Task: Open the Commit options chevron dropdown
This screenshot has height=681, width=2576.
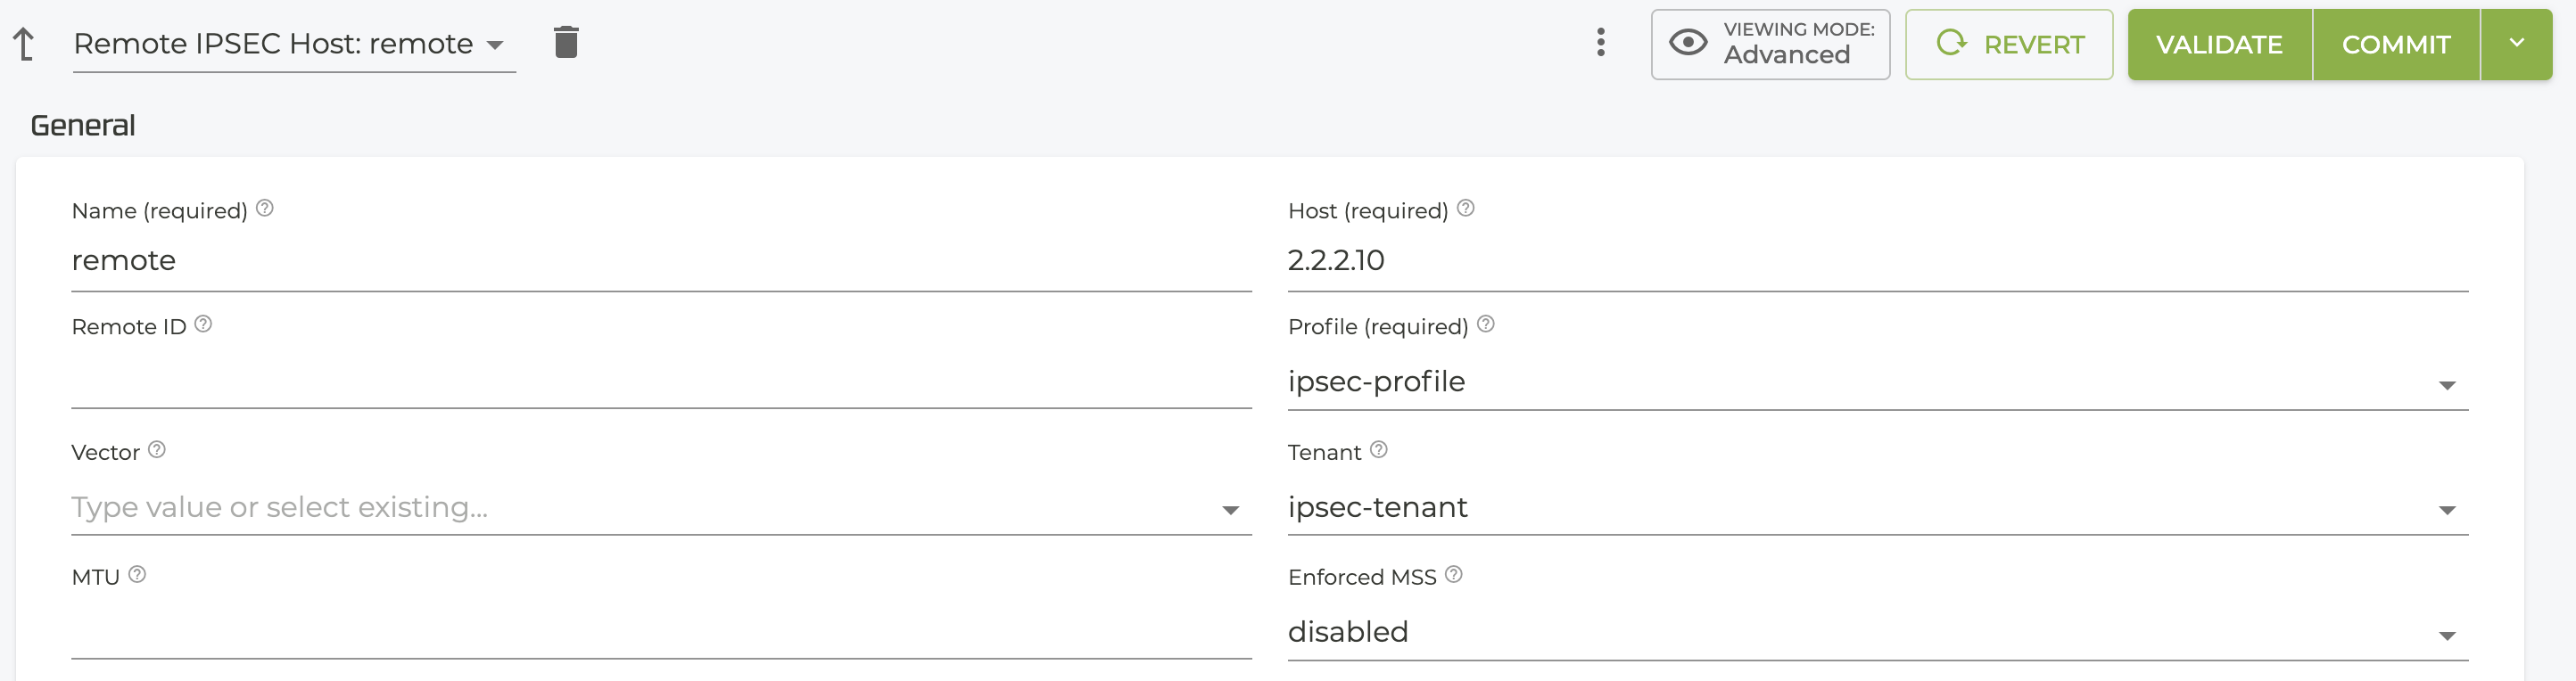Action: click(2516, 44)
